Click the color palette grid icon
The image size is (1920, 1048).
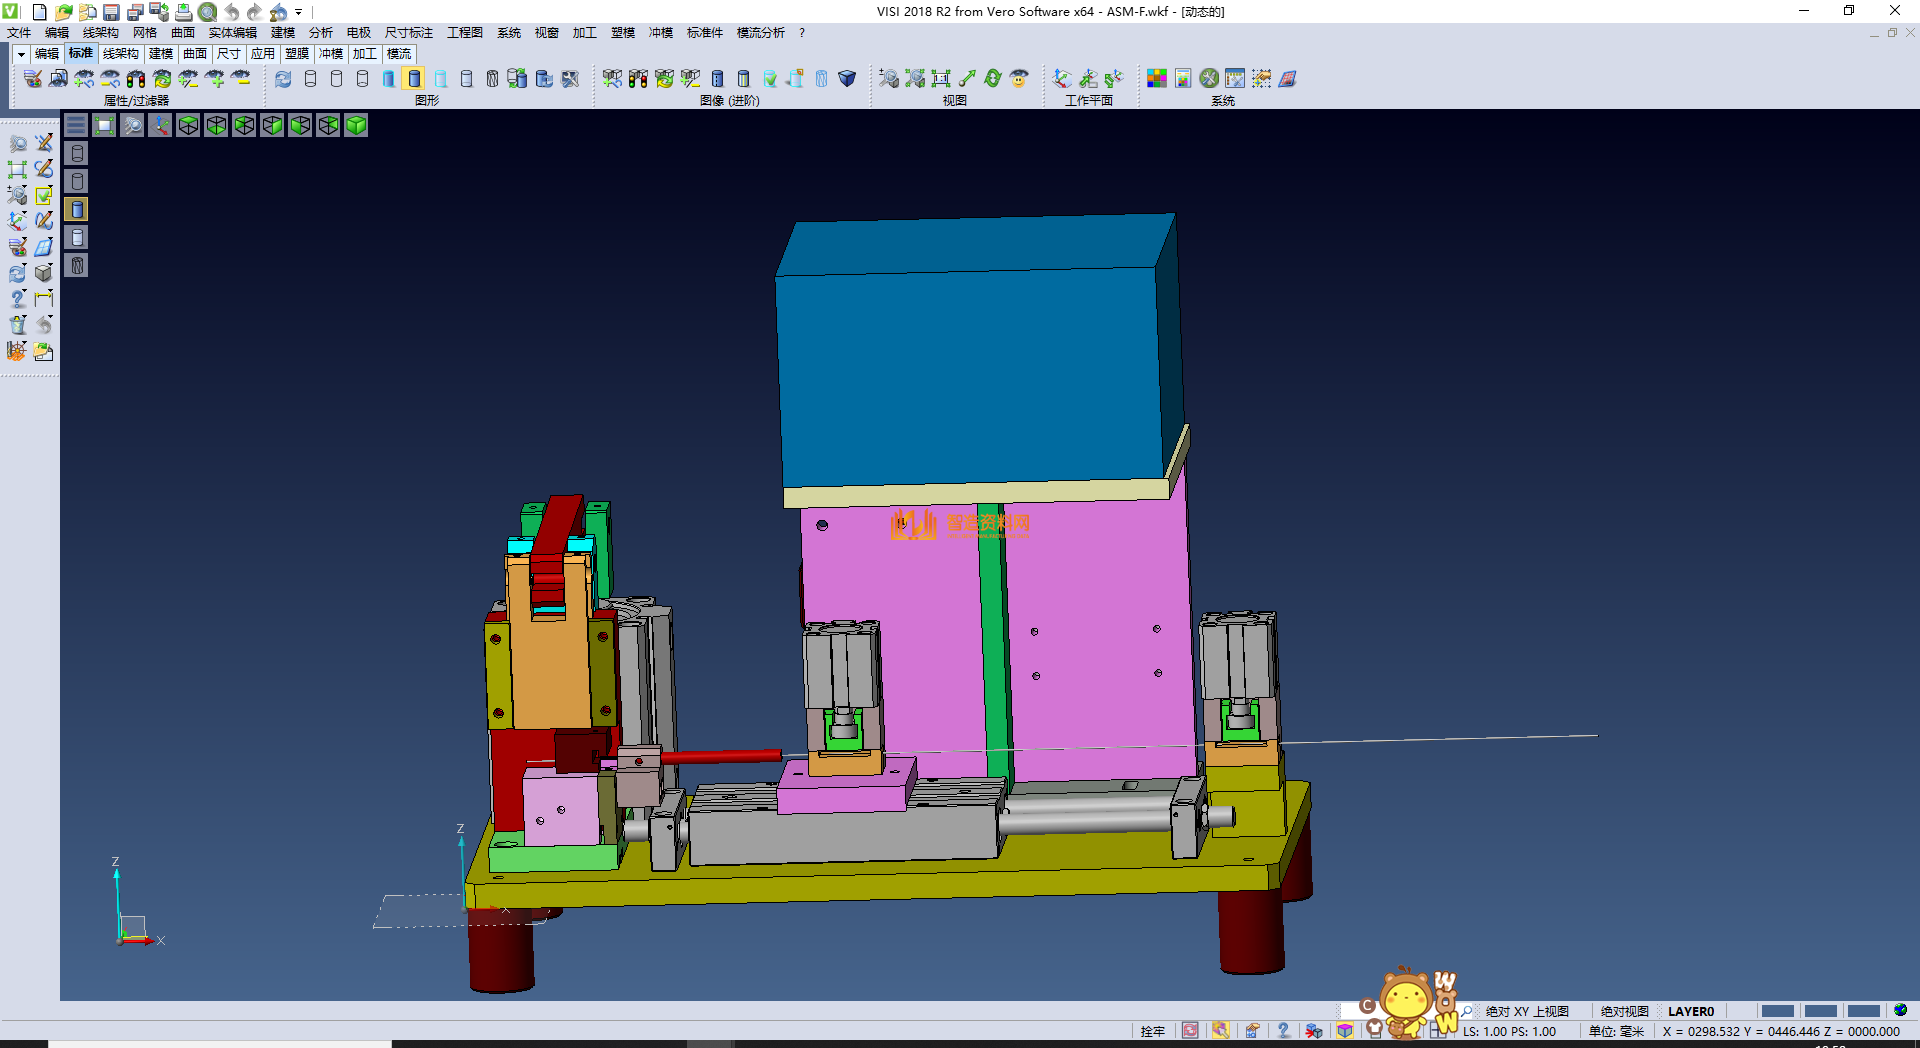1157,79
